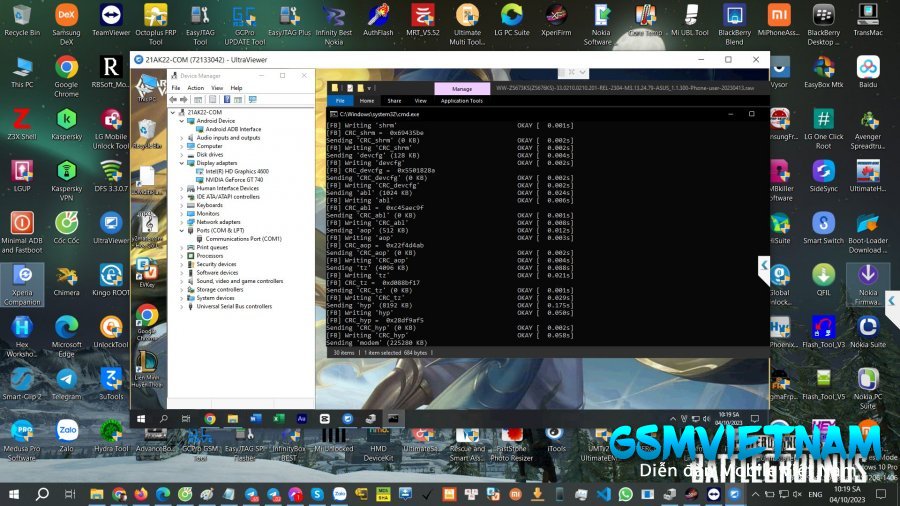
Task: Open Action menu in Device Manager
Action: click(196, 88)
